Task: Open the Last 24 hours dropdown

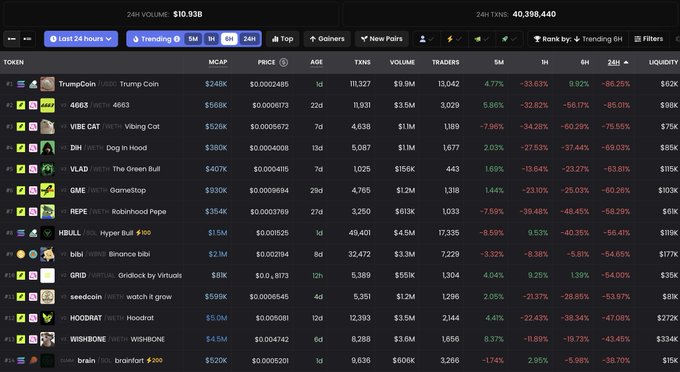Action: (x=81, y=39)
